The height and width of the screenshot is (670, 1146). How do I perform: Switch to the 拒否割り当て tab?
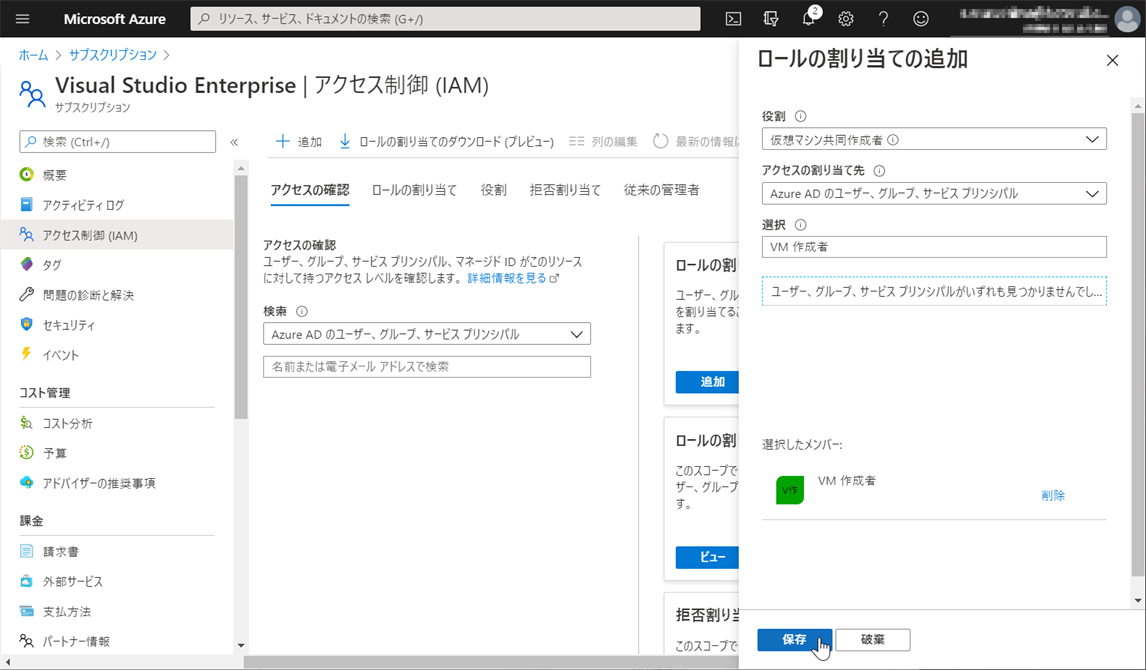(x=565, y=190)
